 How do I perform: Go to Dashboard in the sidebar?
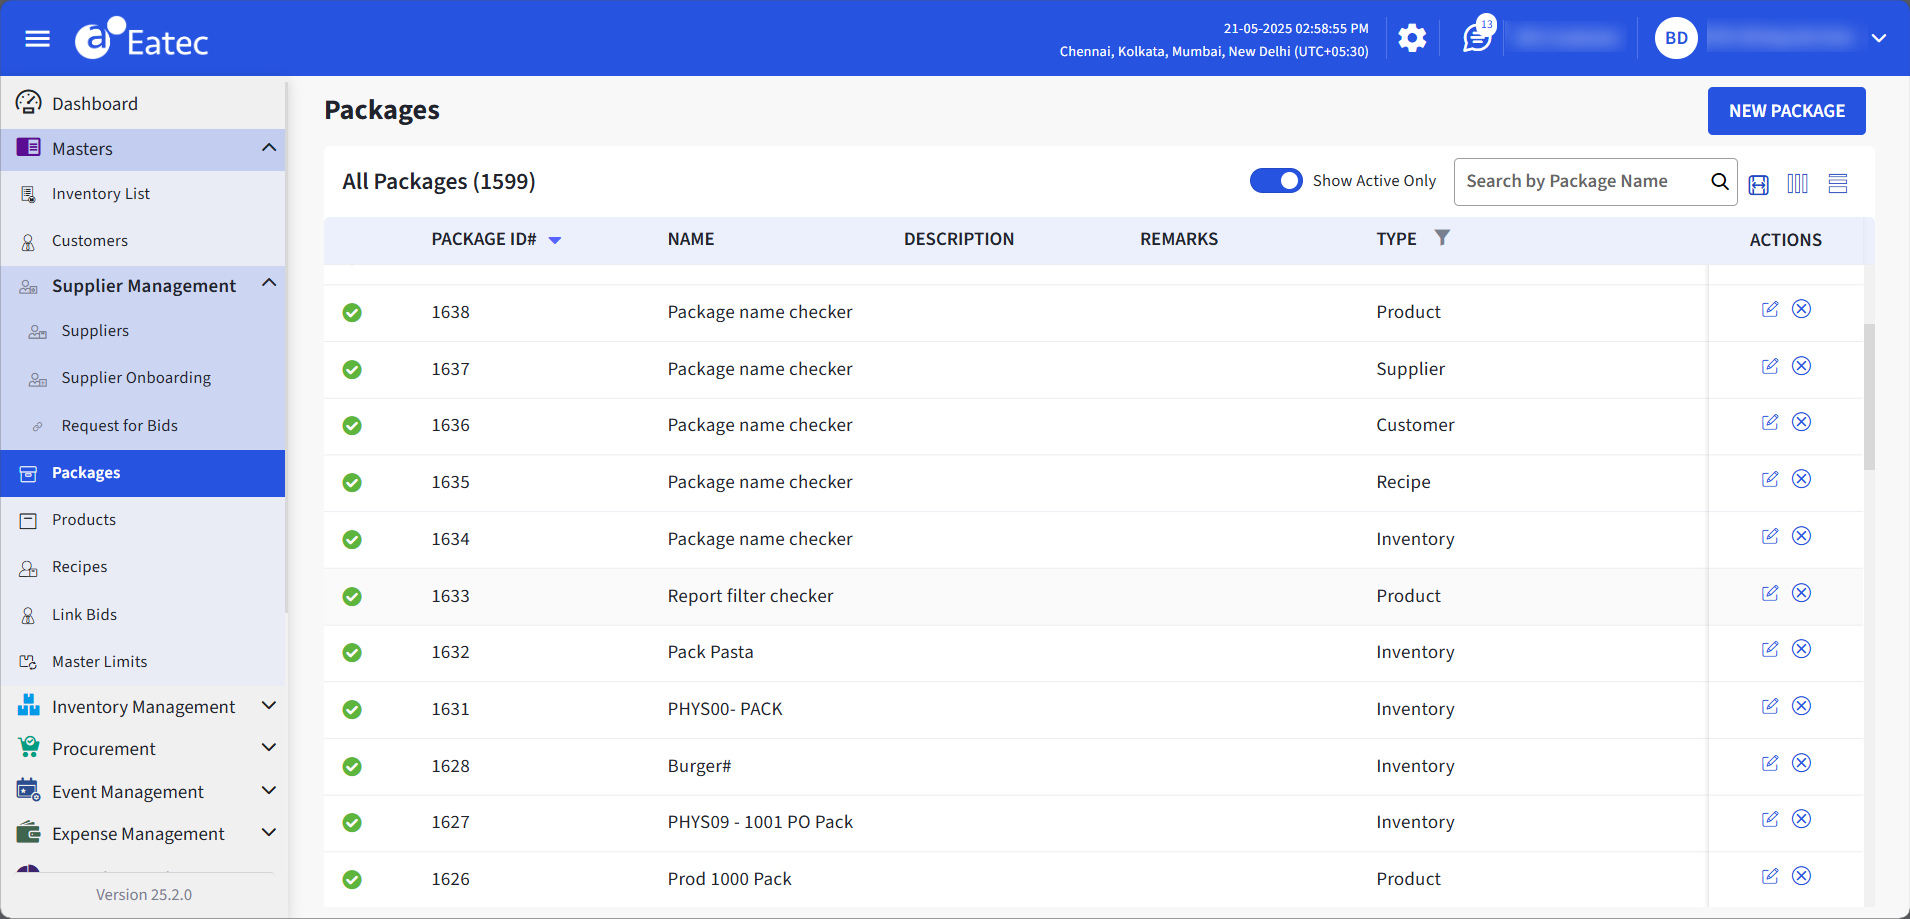pyautogui.click(x=95, y=104)
